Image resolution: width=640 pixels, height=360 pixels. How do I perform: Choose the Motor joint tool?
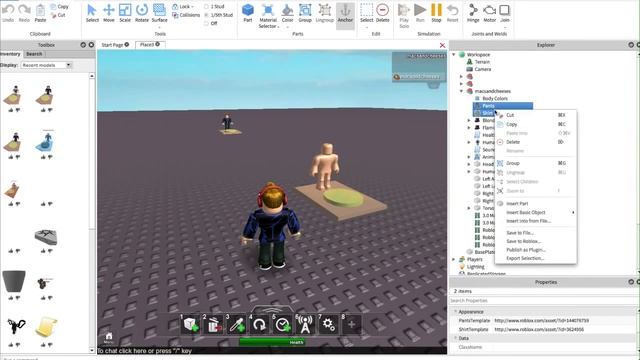489,13
